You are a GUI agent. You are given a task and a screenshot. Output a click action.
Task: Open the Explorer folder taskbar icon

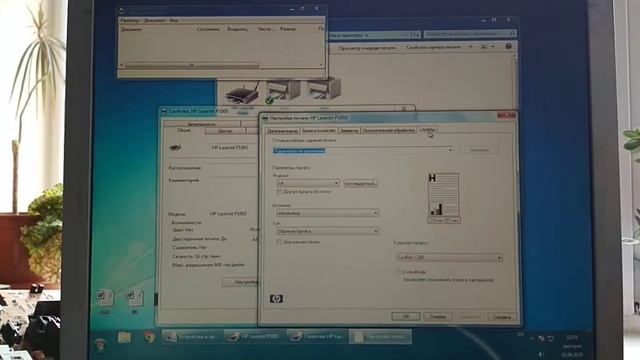(x=124, y=338)
